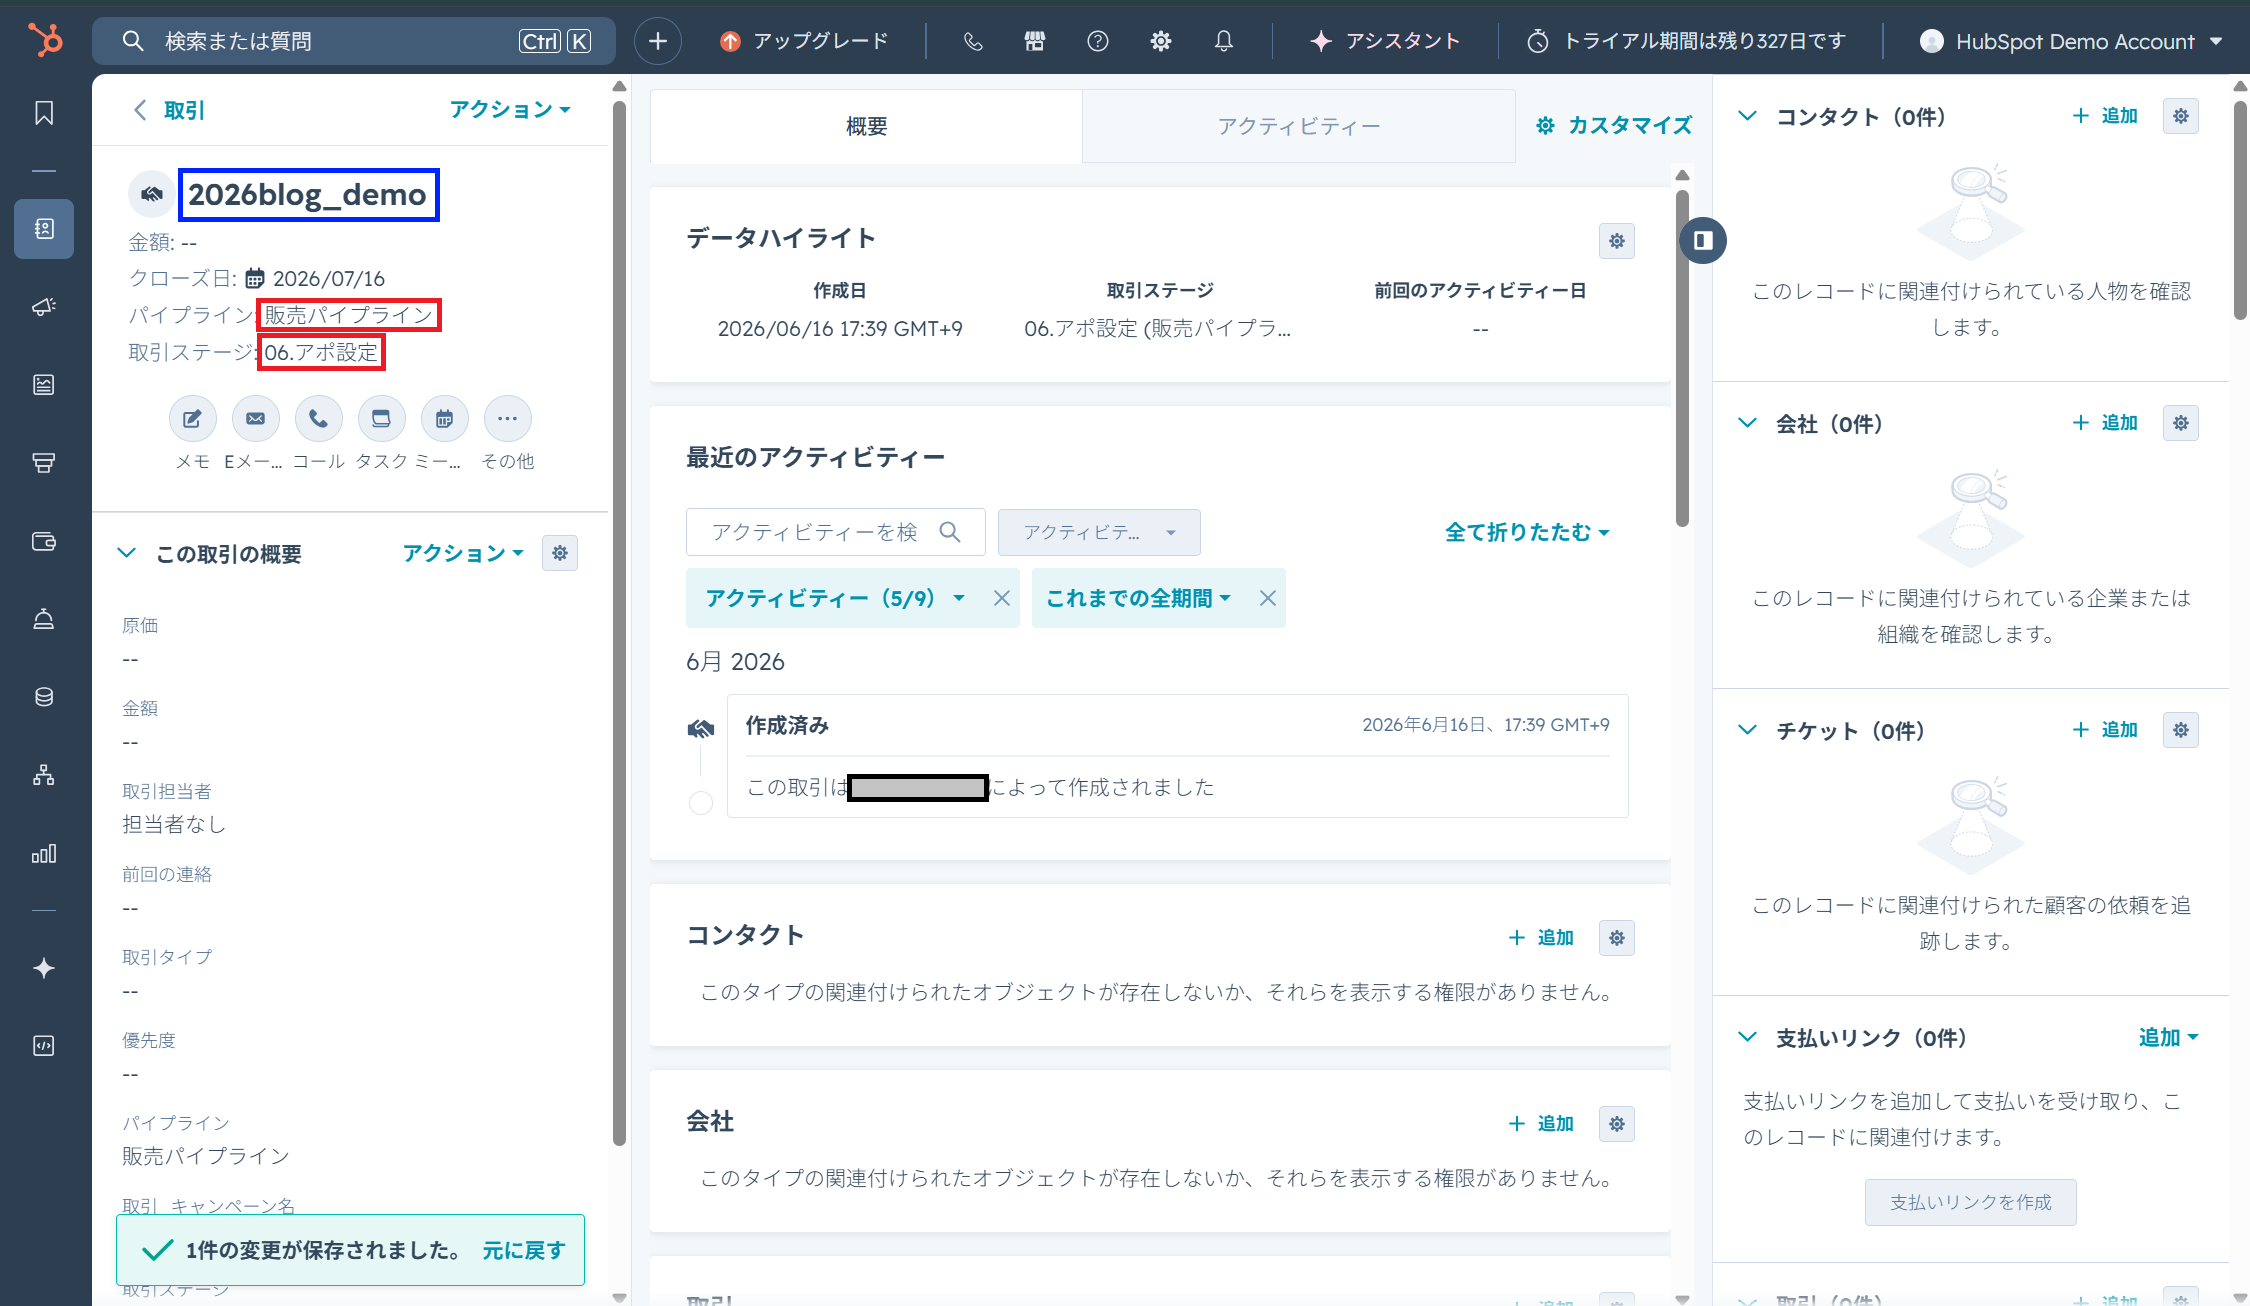
Task: Click 支払いリンクを作成 button
Action: tap(1970, 1202)
